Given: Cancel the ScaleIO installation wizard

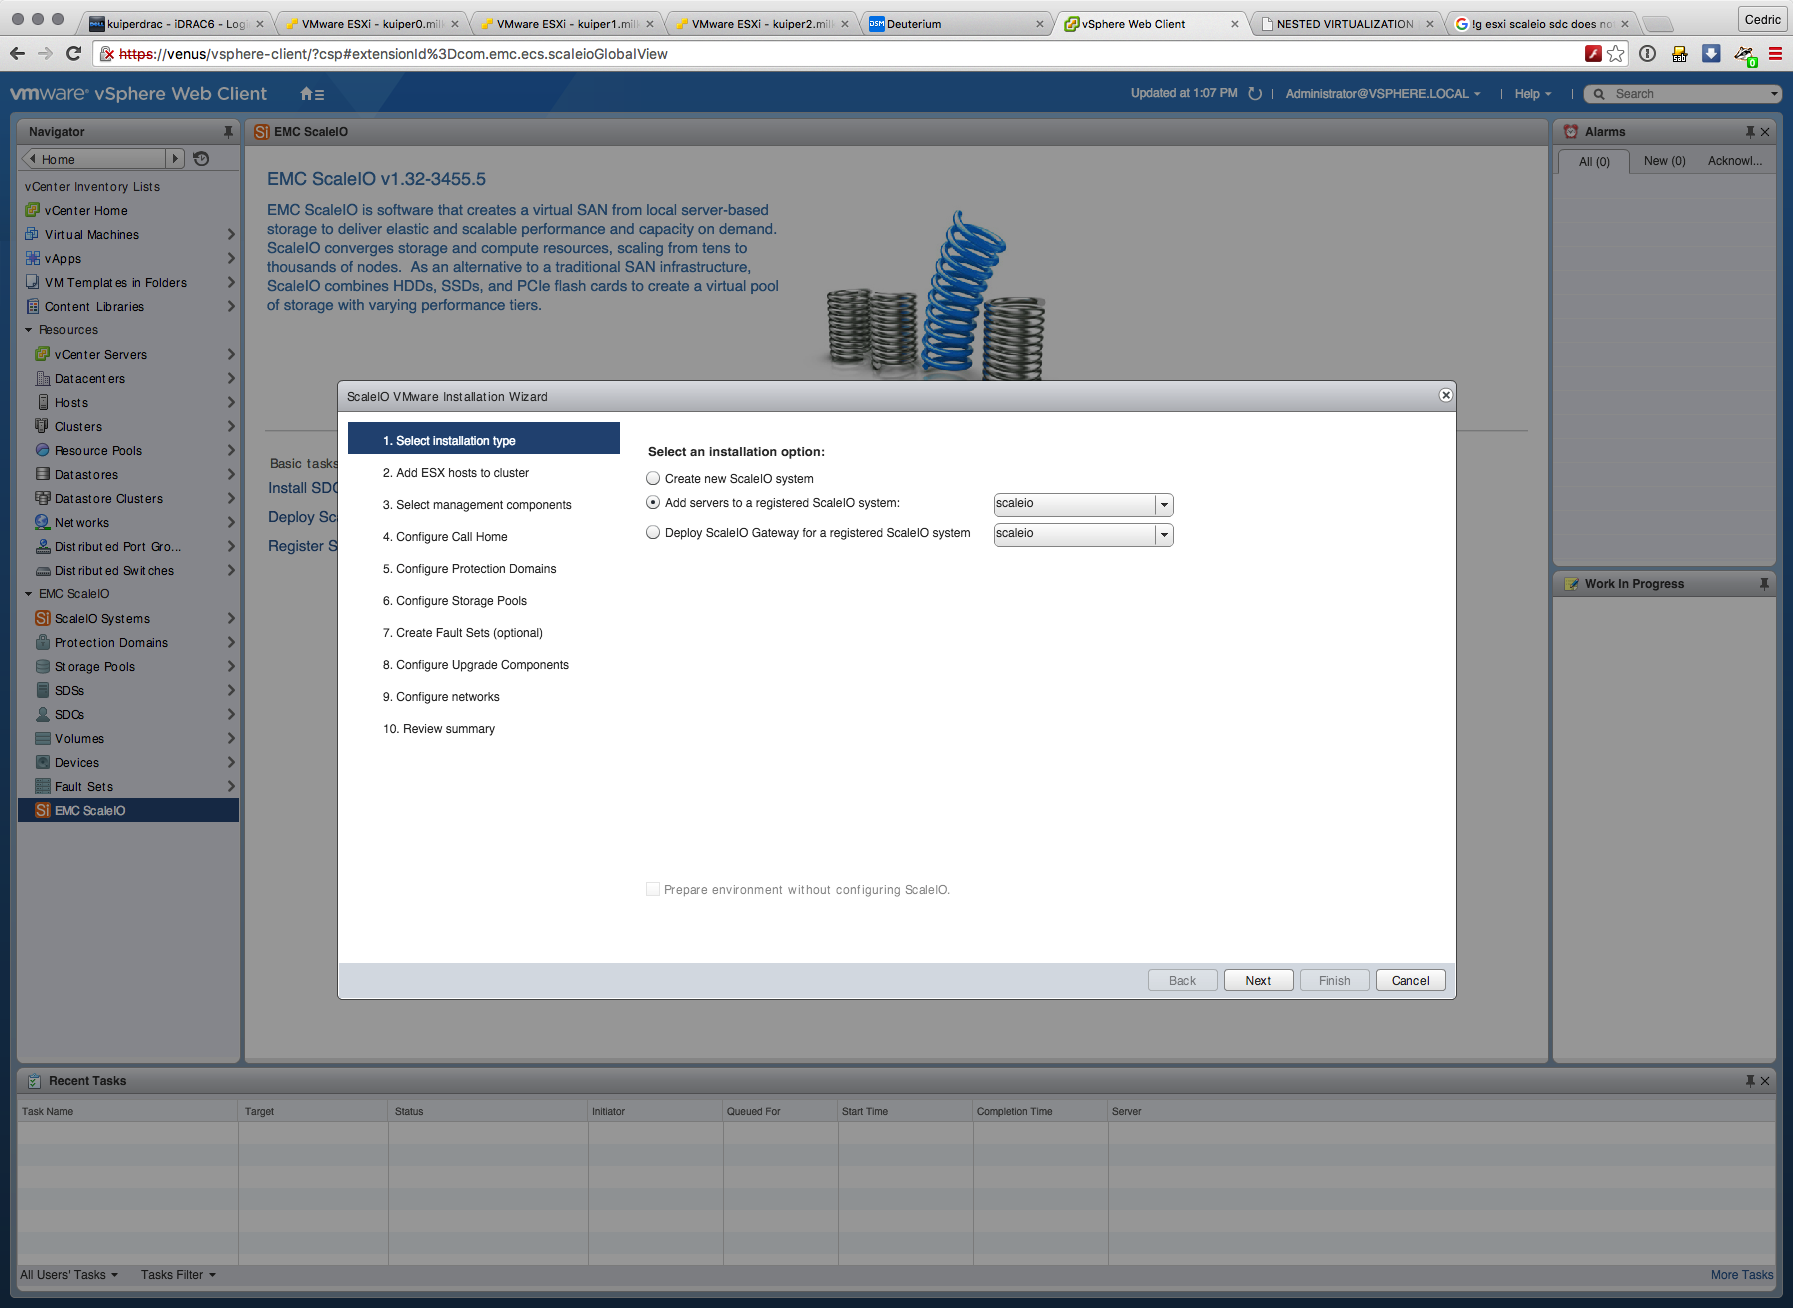Looking at the screenshot, I should coord(1410,981).
